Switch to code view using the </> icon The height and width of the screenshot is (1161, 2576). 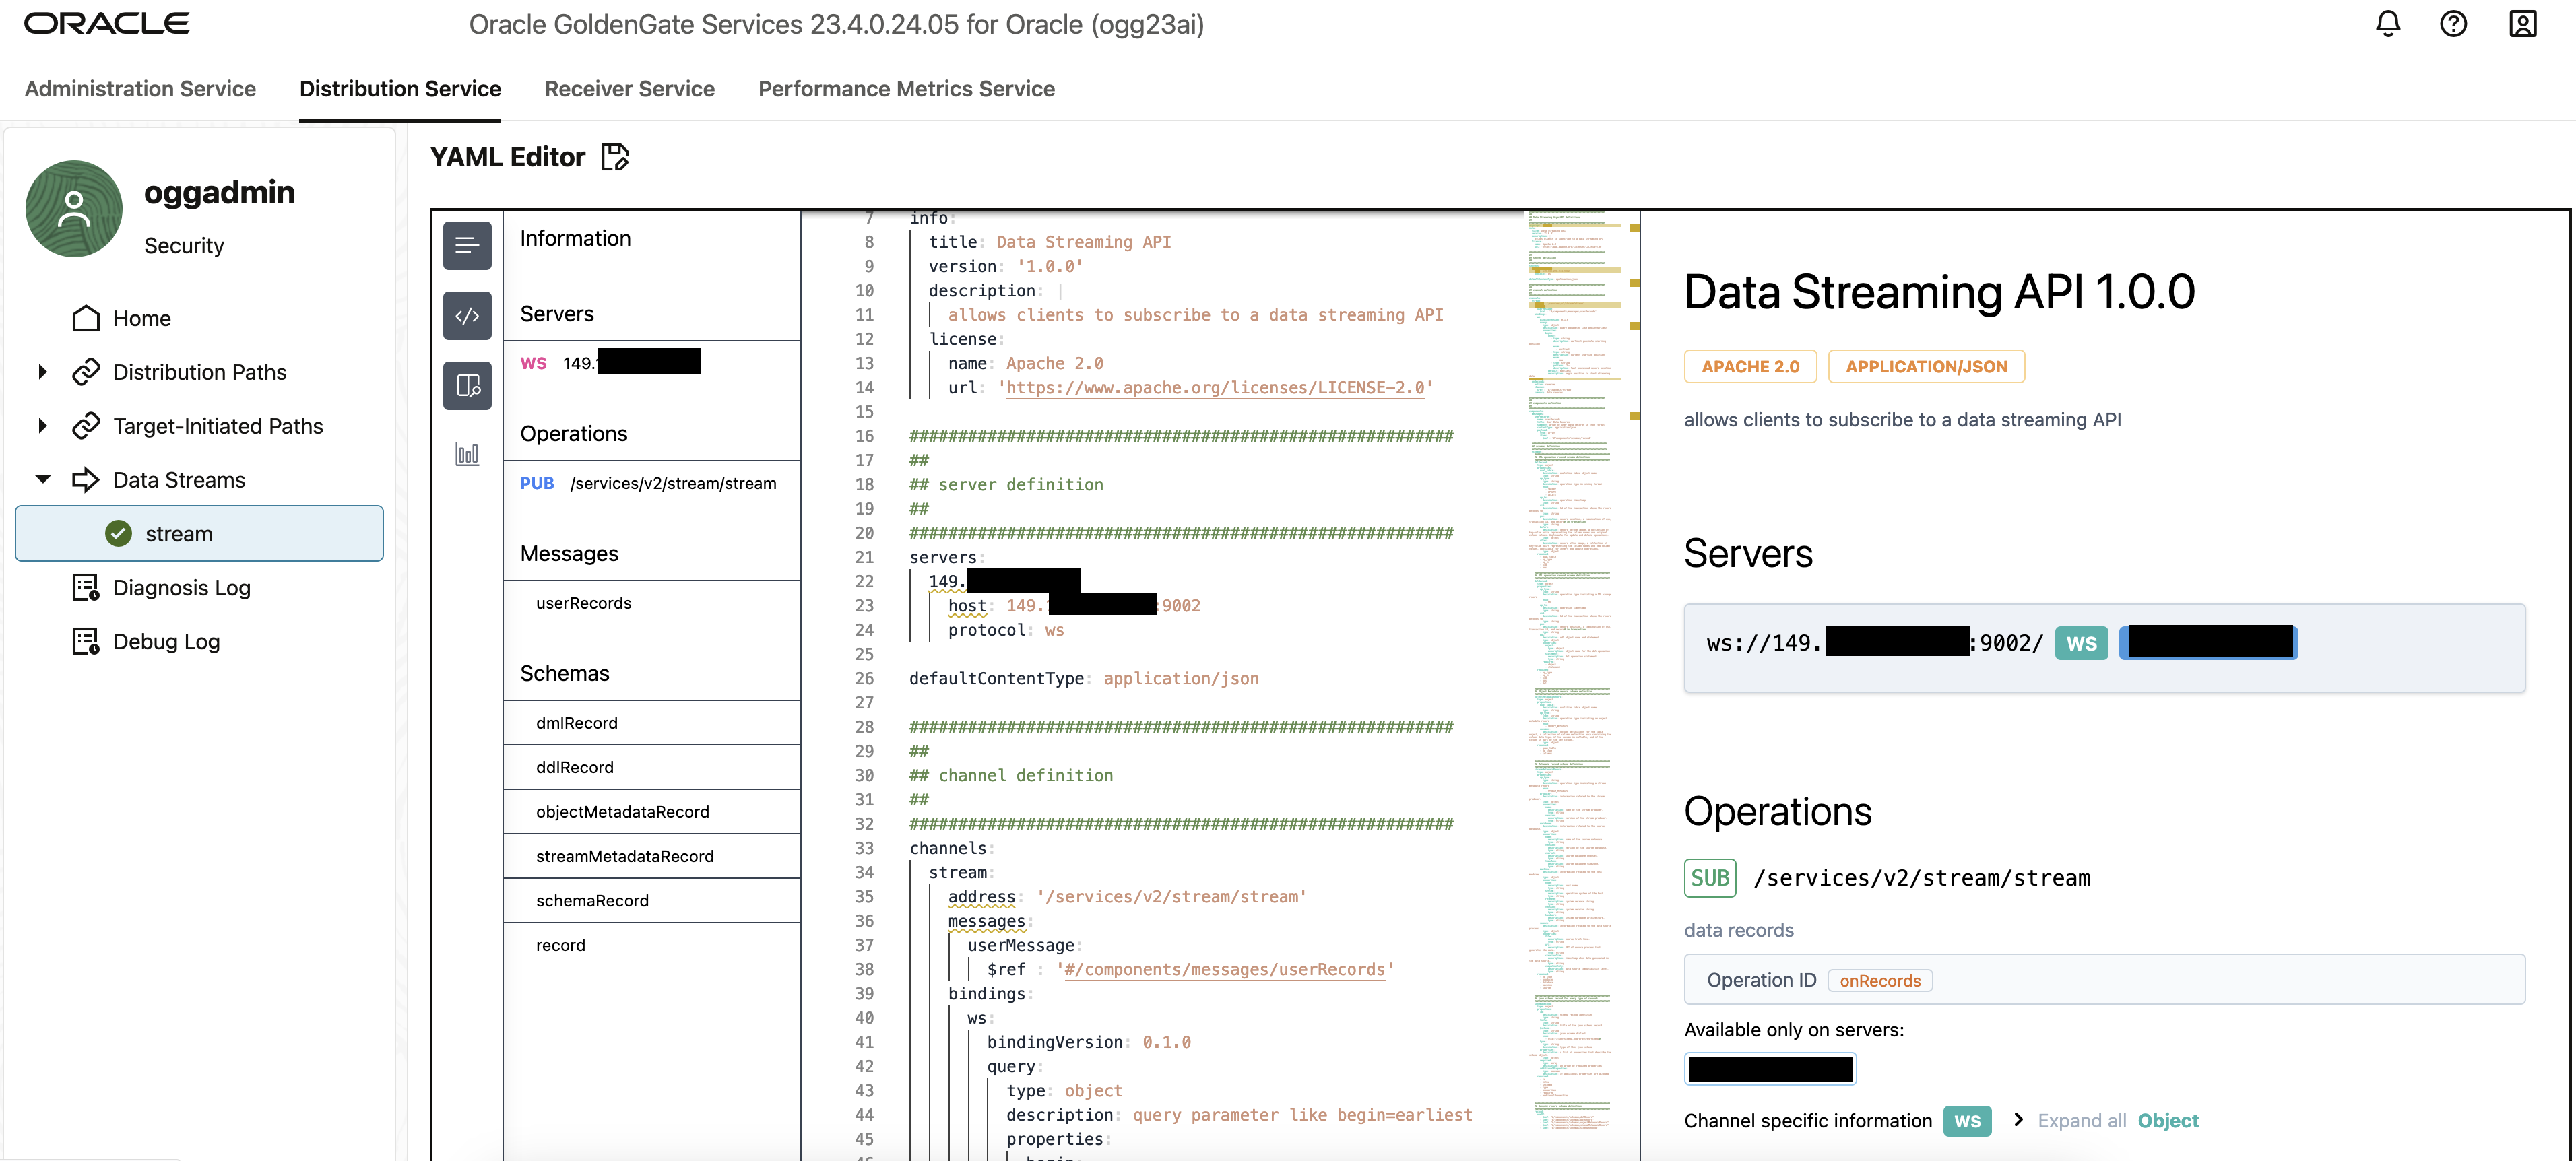[467, 315]
